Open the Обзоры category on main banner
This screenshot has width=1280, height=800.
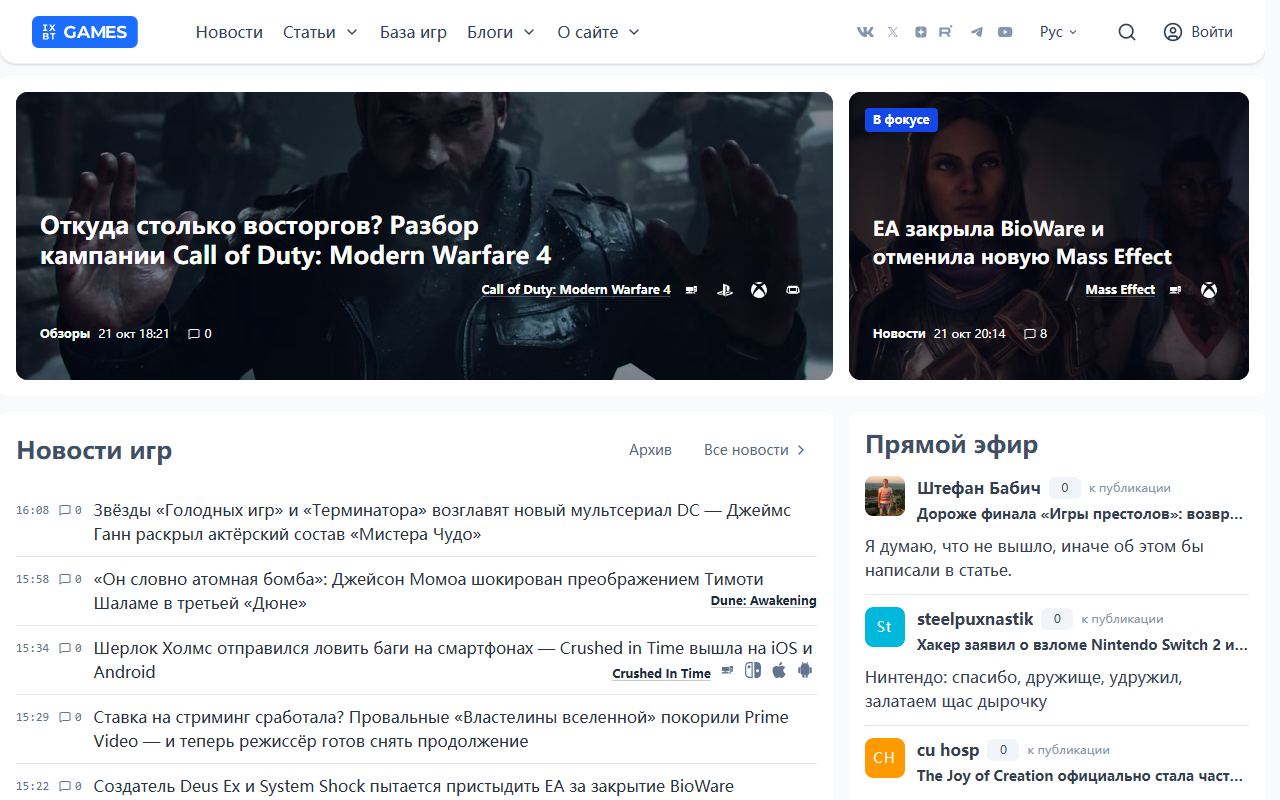(x=65, y=334)
